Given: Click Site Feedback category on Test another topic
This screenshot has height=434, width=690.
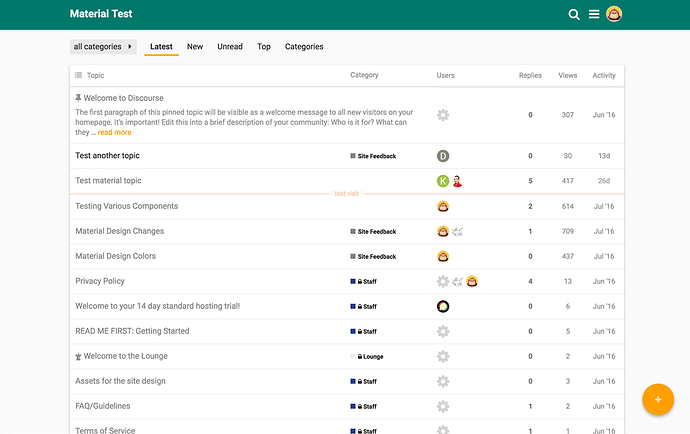Looking at the screenshot, I should coord(374,156).
